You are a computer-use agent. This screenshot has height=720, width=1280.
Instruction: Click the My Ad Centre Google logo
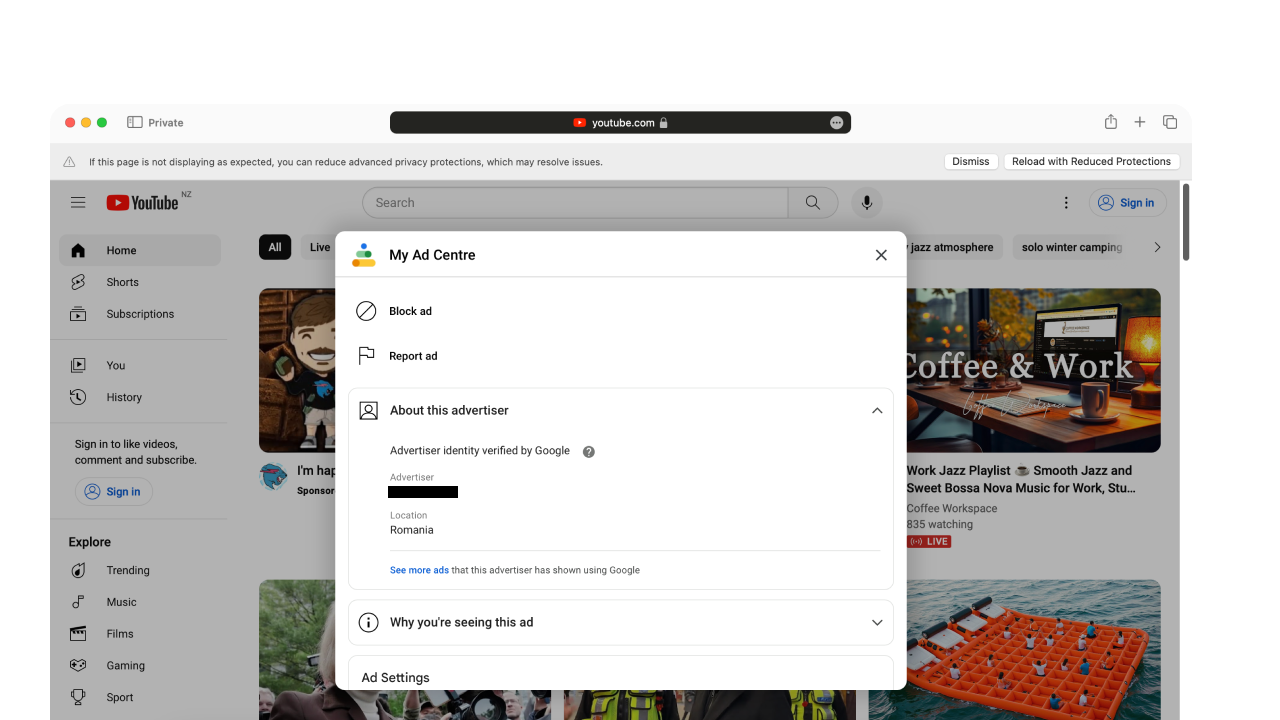pyautogui.click(x=363, y=255)
